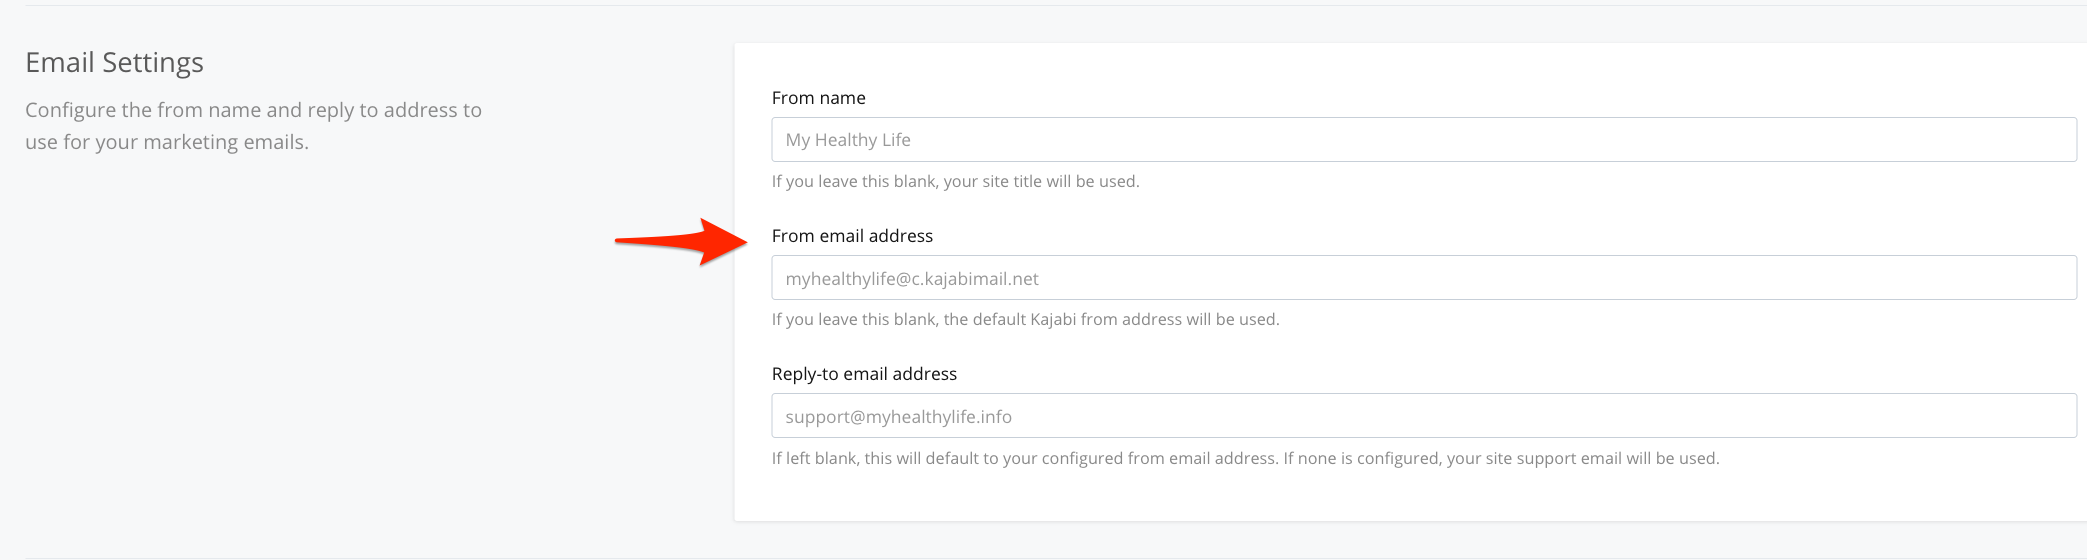Activate the Reply-to email address input field

tap(1424, 416)
